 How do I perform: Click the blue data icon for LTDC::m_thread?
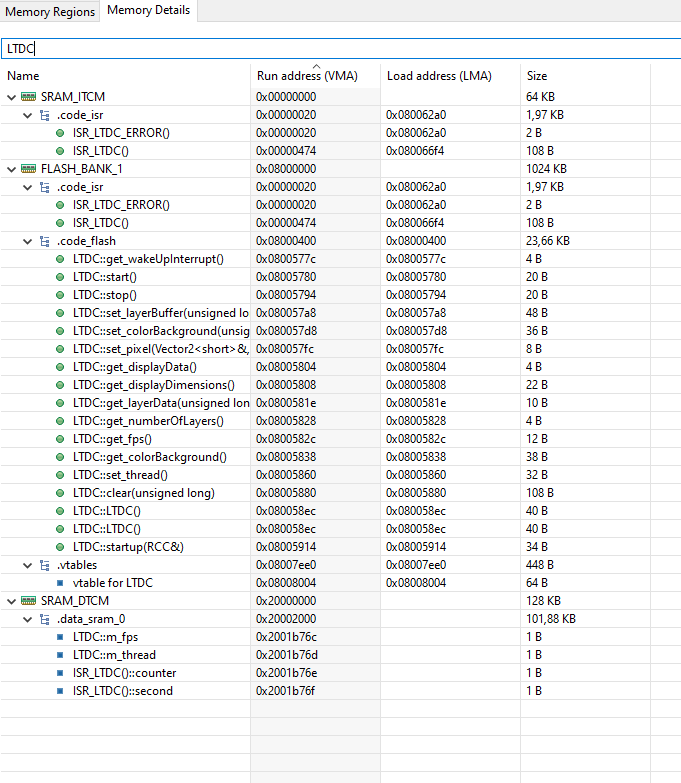click(x=60, y=655)
